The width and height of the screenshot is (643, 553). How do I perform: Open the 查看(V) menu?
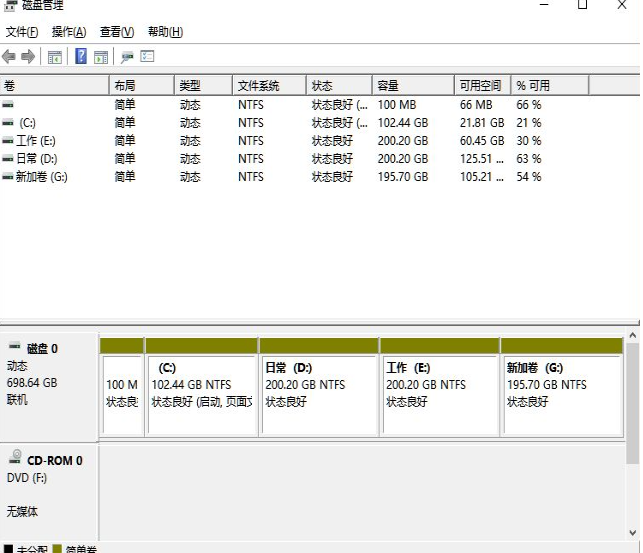click(116, 32)
